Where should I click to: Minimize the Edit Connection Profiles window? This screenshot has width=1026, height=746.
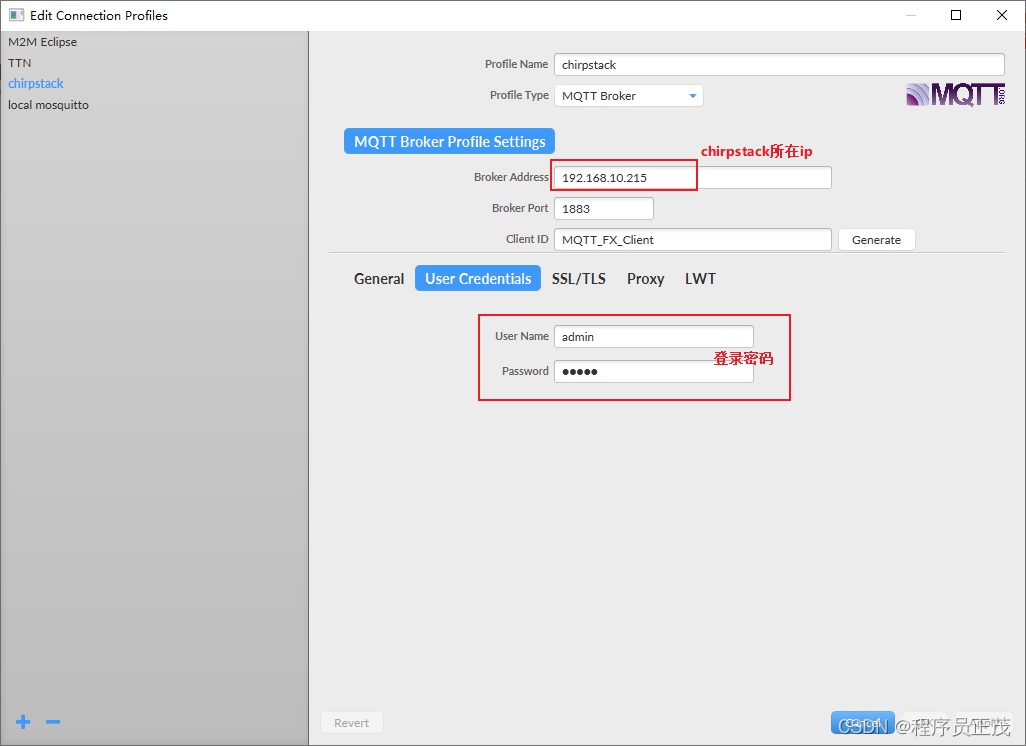coord(910,15)
